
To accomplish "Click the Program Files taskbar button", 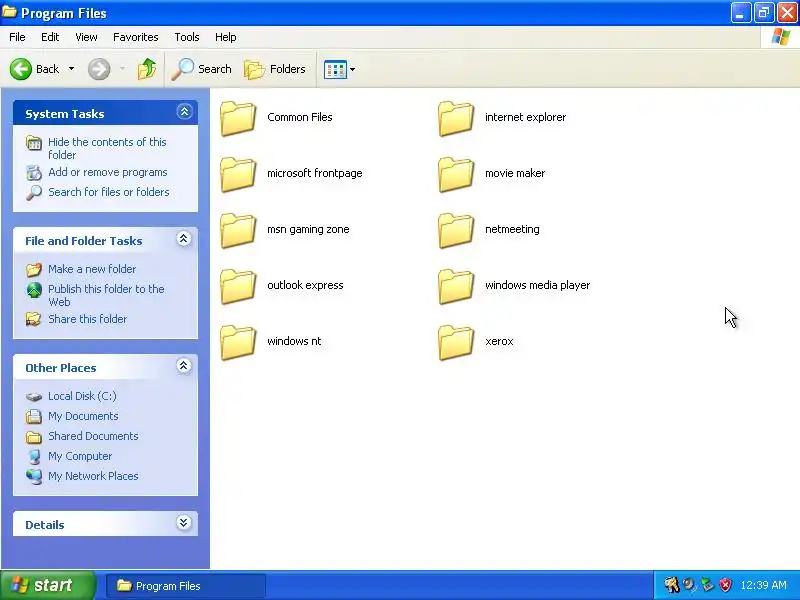I will pyautogui.click(x=186, y=586).
